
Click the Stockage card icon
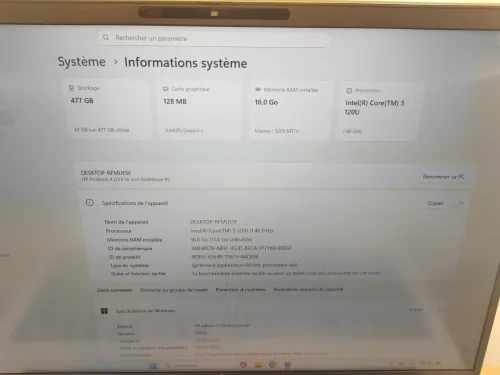[71, 88]
